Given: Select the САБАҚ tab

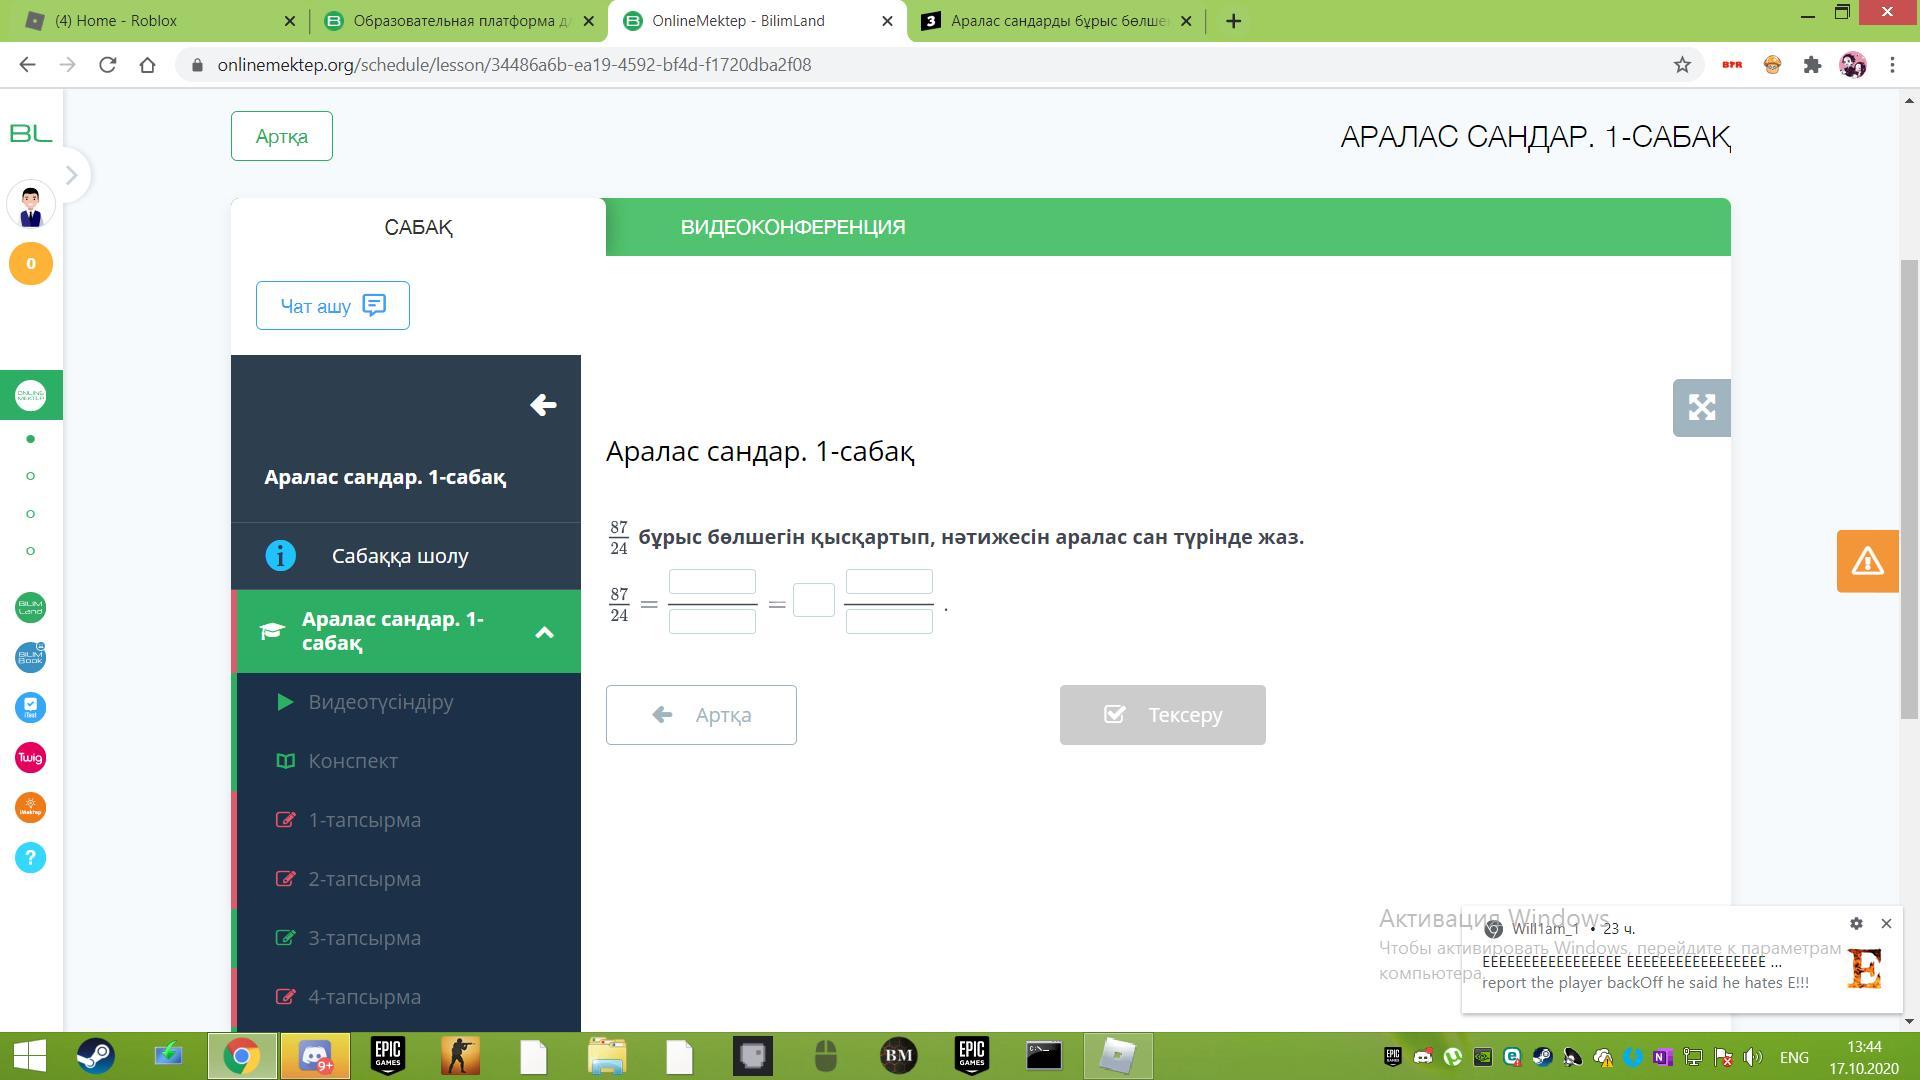Looking at the screenshot, I should tap(418, 227).
